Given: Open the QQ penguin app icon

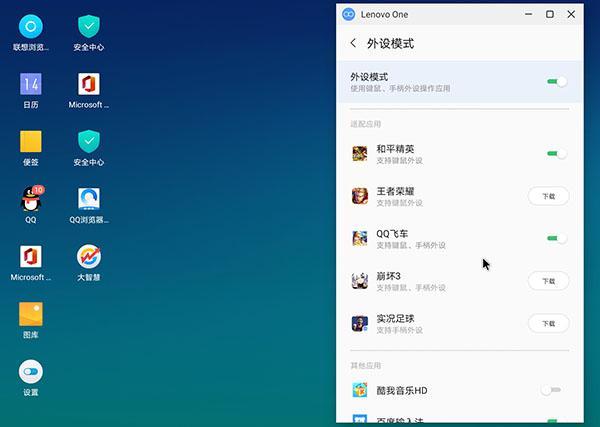Looking at the screenshot, I should point(31,199).
